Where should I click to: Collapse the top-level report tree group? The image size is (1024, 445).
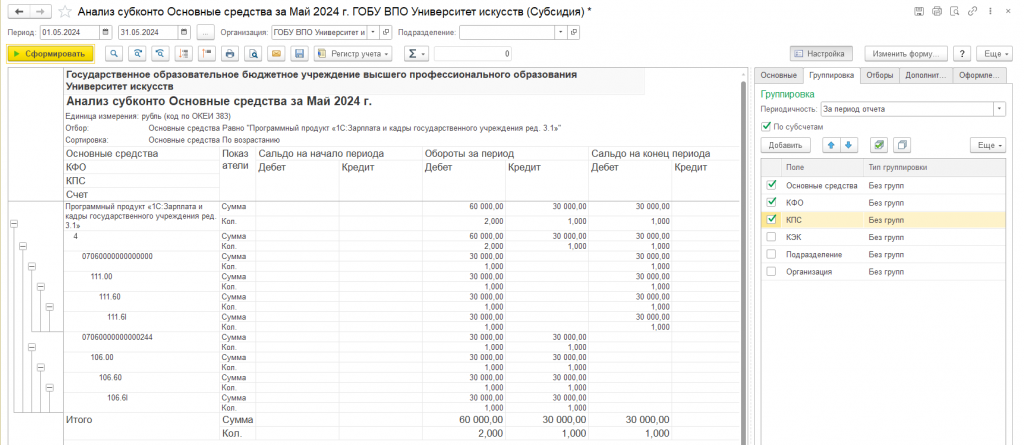tap(13, 223)
